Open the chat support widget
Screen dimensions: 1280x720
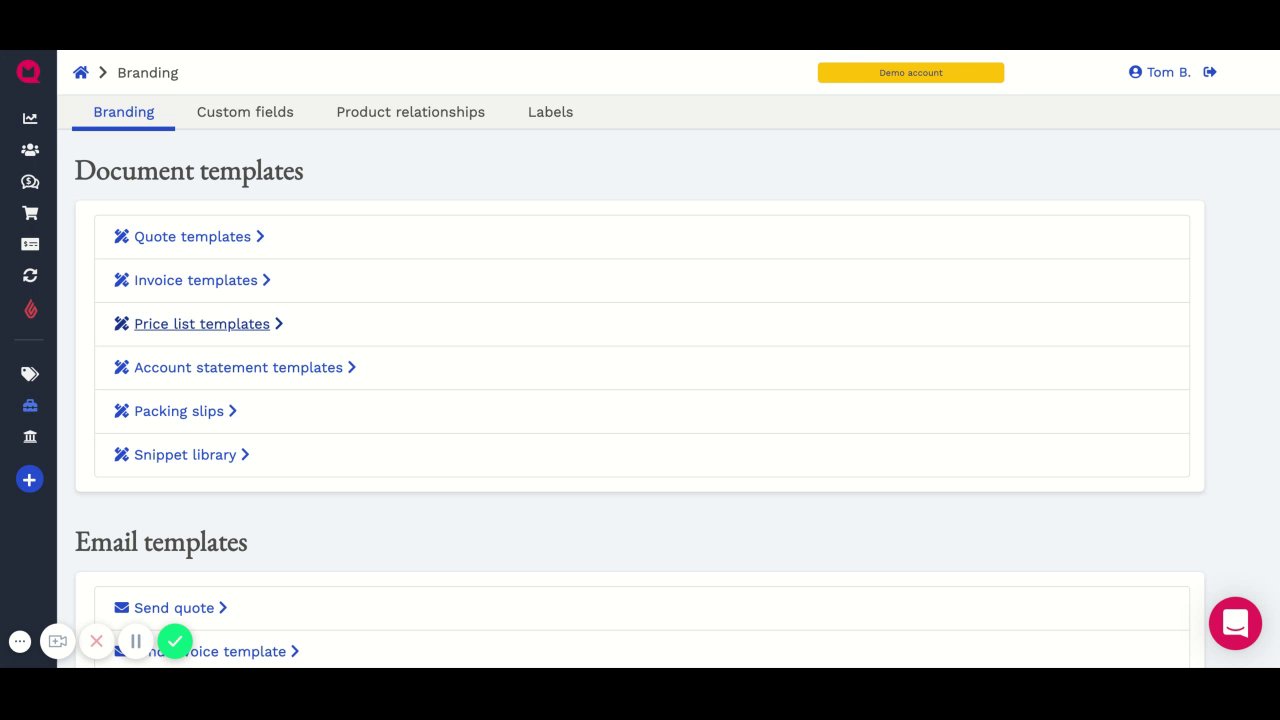(1235, 623)
